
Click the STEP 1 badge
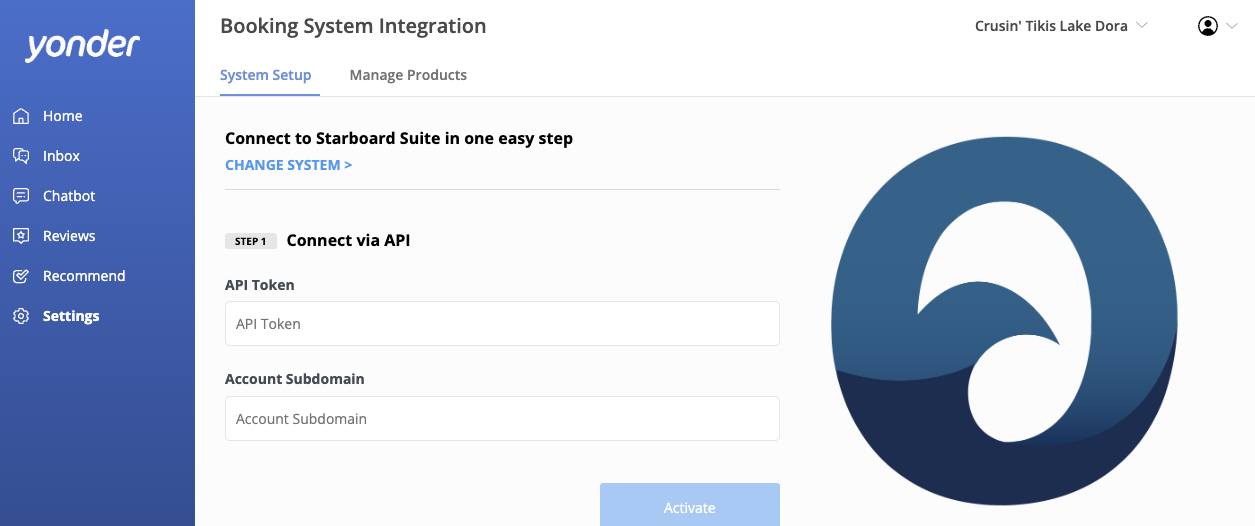(250, 241)
